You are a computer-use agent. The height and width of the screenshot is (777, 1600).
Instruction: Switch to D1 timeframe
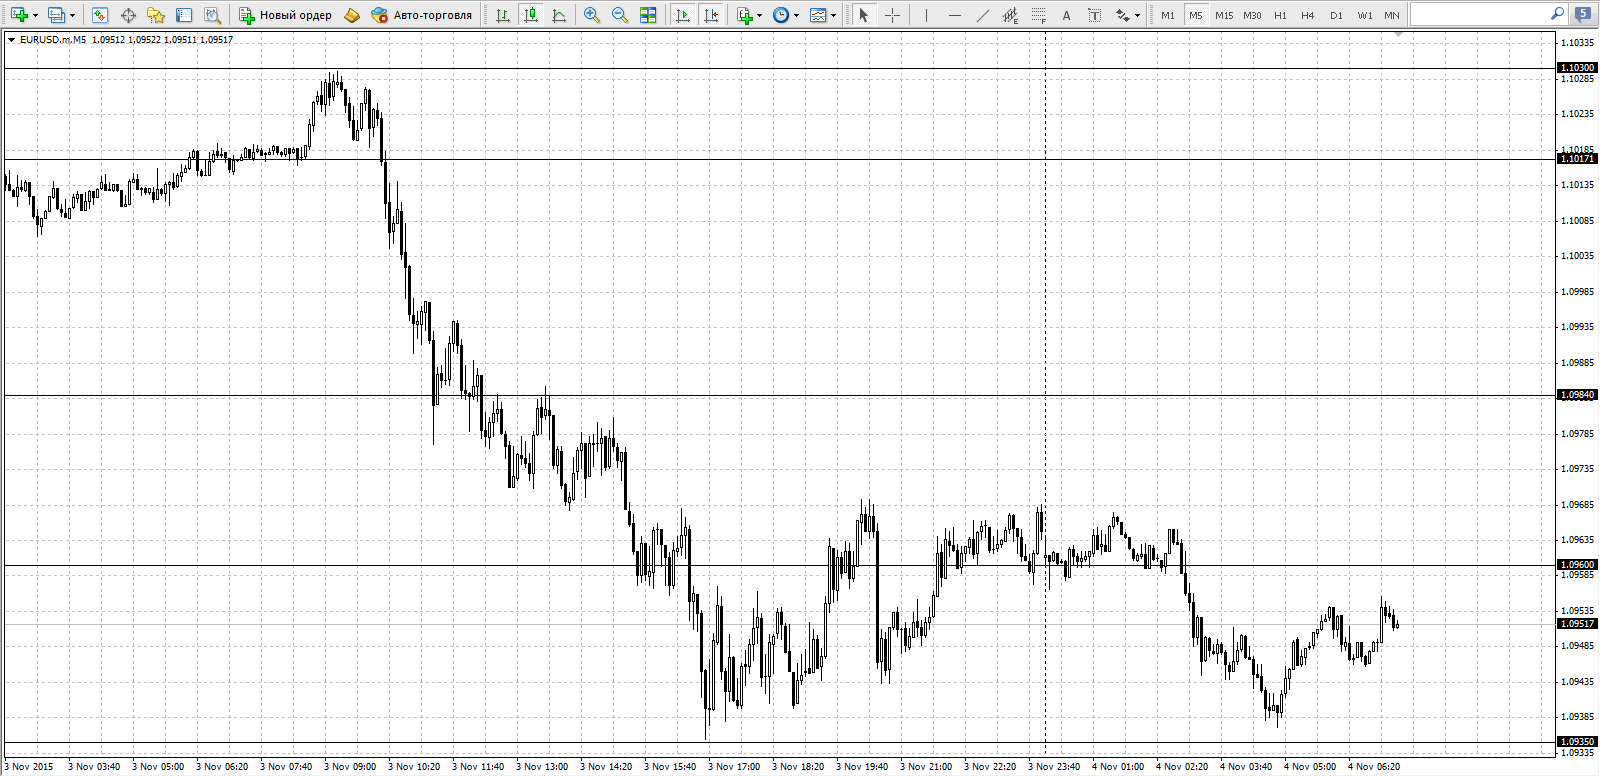(1336, 15)
